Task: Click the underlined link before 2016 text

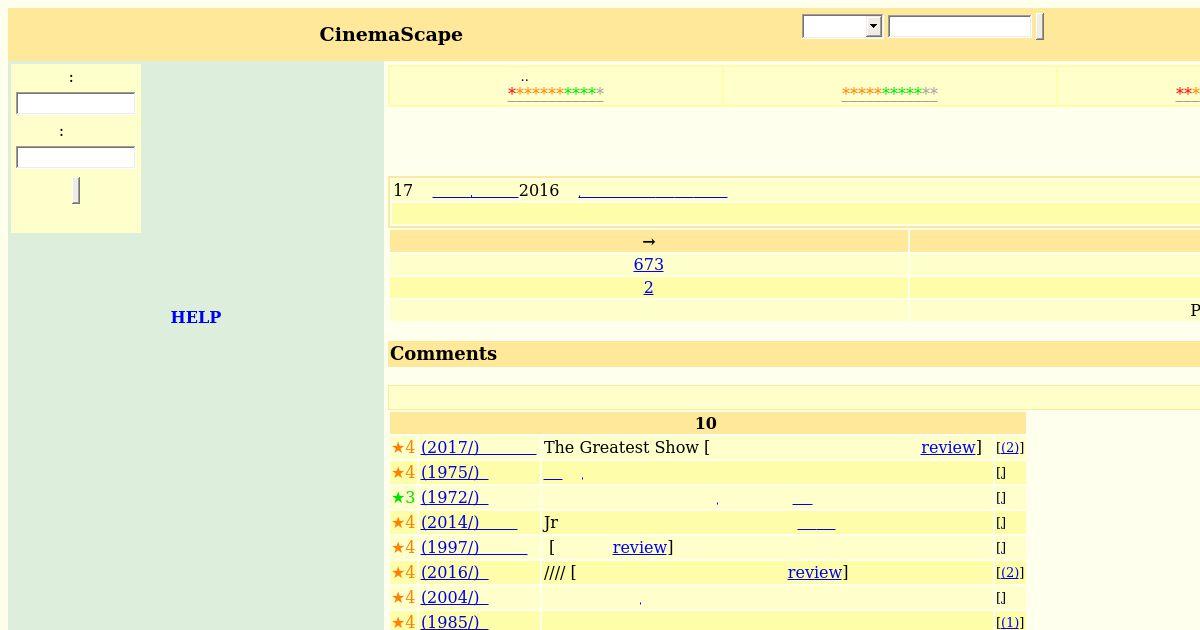Action: 475,190
